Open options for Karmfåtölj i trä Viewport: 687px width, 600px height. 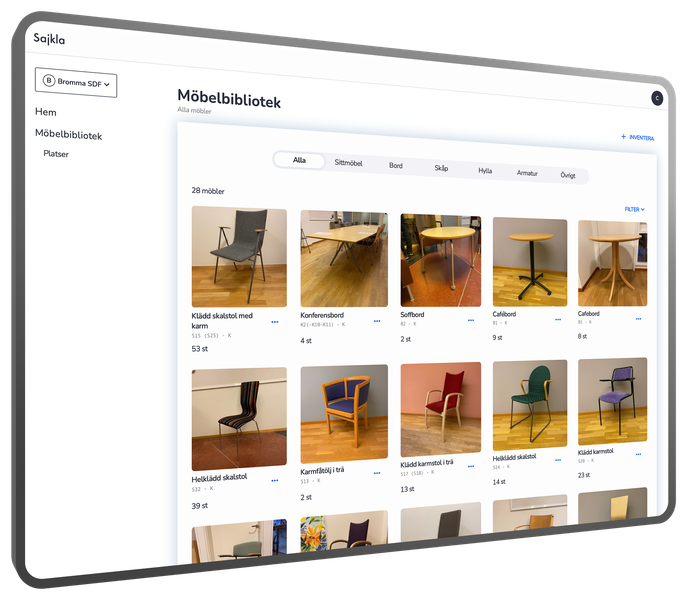click(x=377, y=473)
